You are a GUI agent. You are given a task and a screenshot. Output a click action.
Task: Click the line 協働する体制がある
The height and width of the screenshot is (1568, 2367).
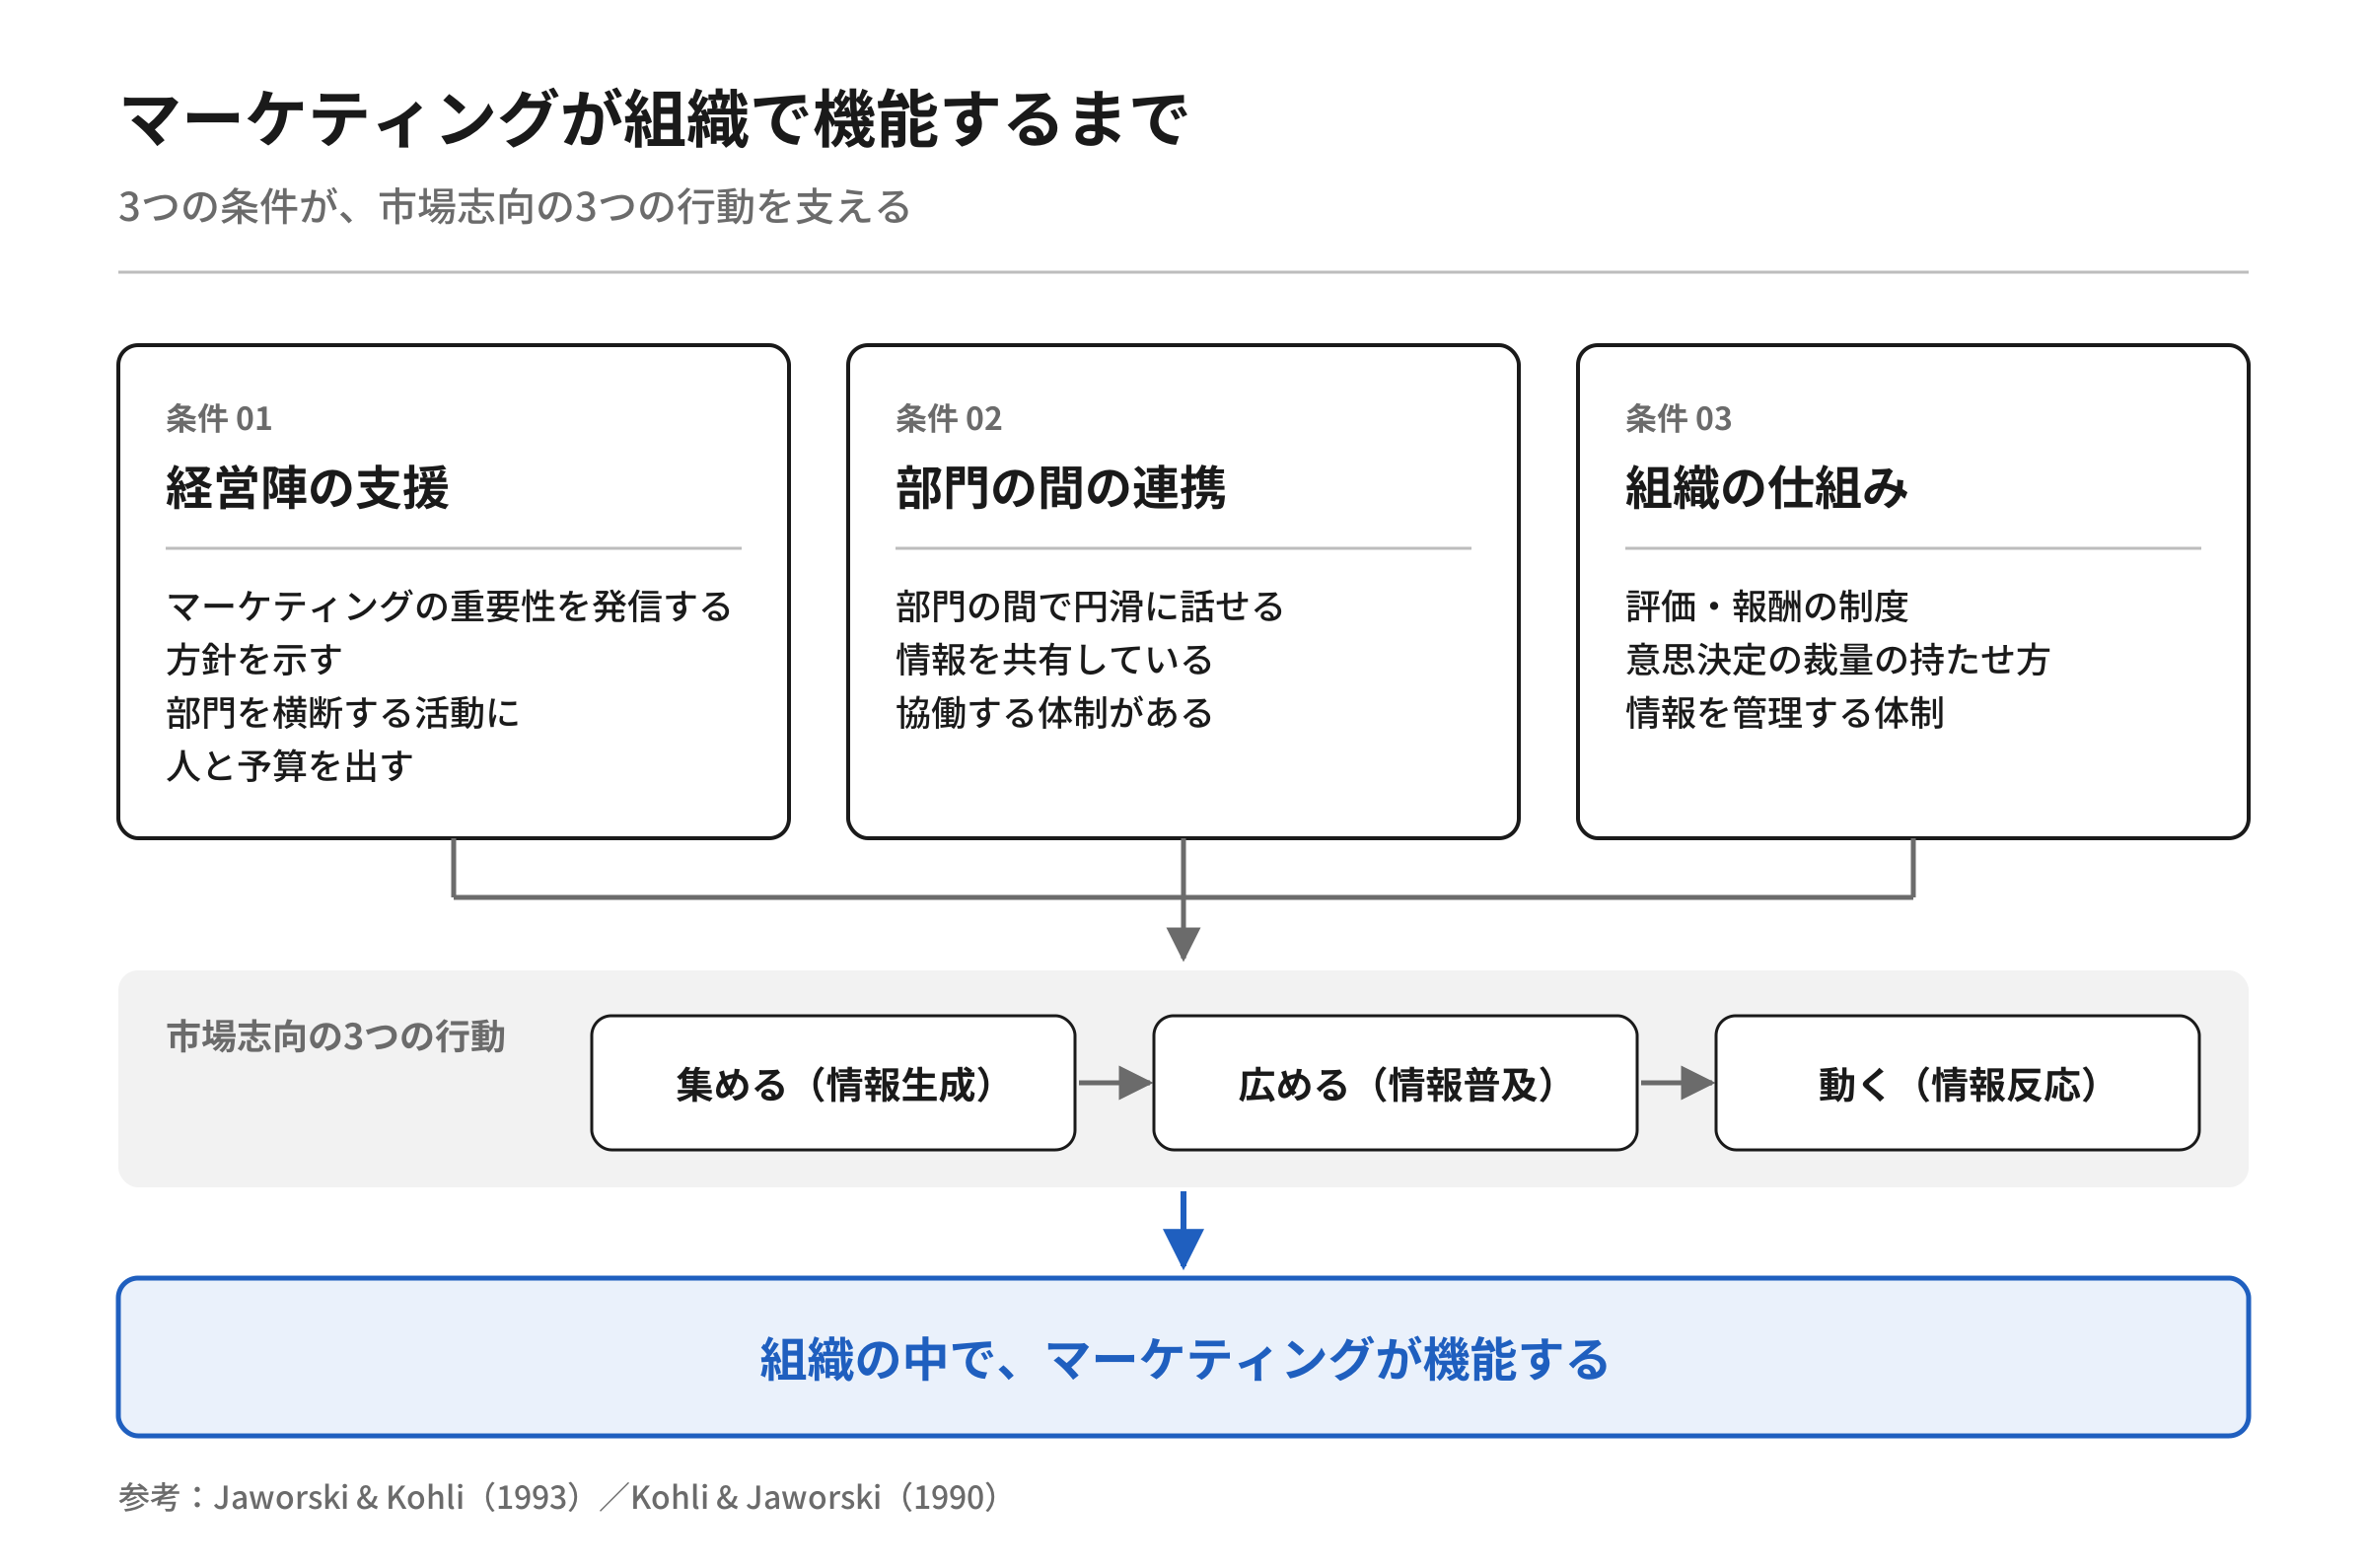pyautogui.click(x=1055, y=713)
